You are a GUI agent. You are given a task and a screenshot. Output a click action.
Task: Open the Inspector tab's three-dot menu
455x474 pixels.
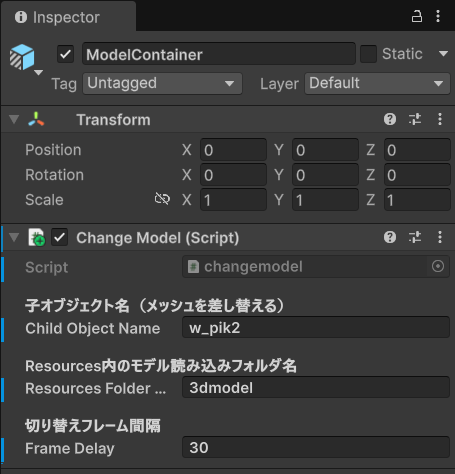[x=438, y=16]
